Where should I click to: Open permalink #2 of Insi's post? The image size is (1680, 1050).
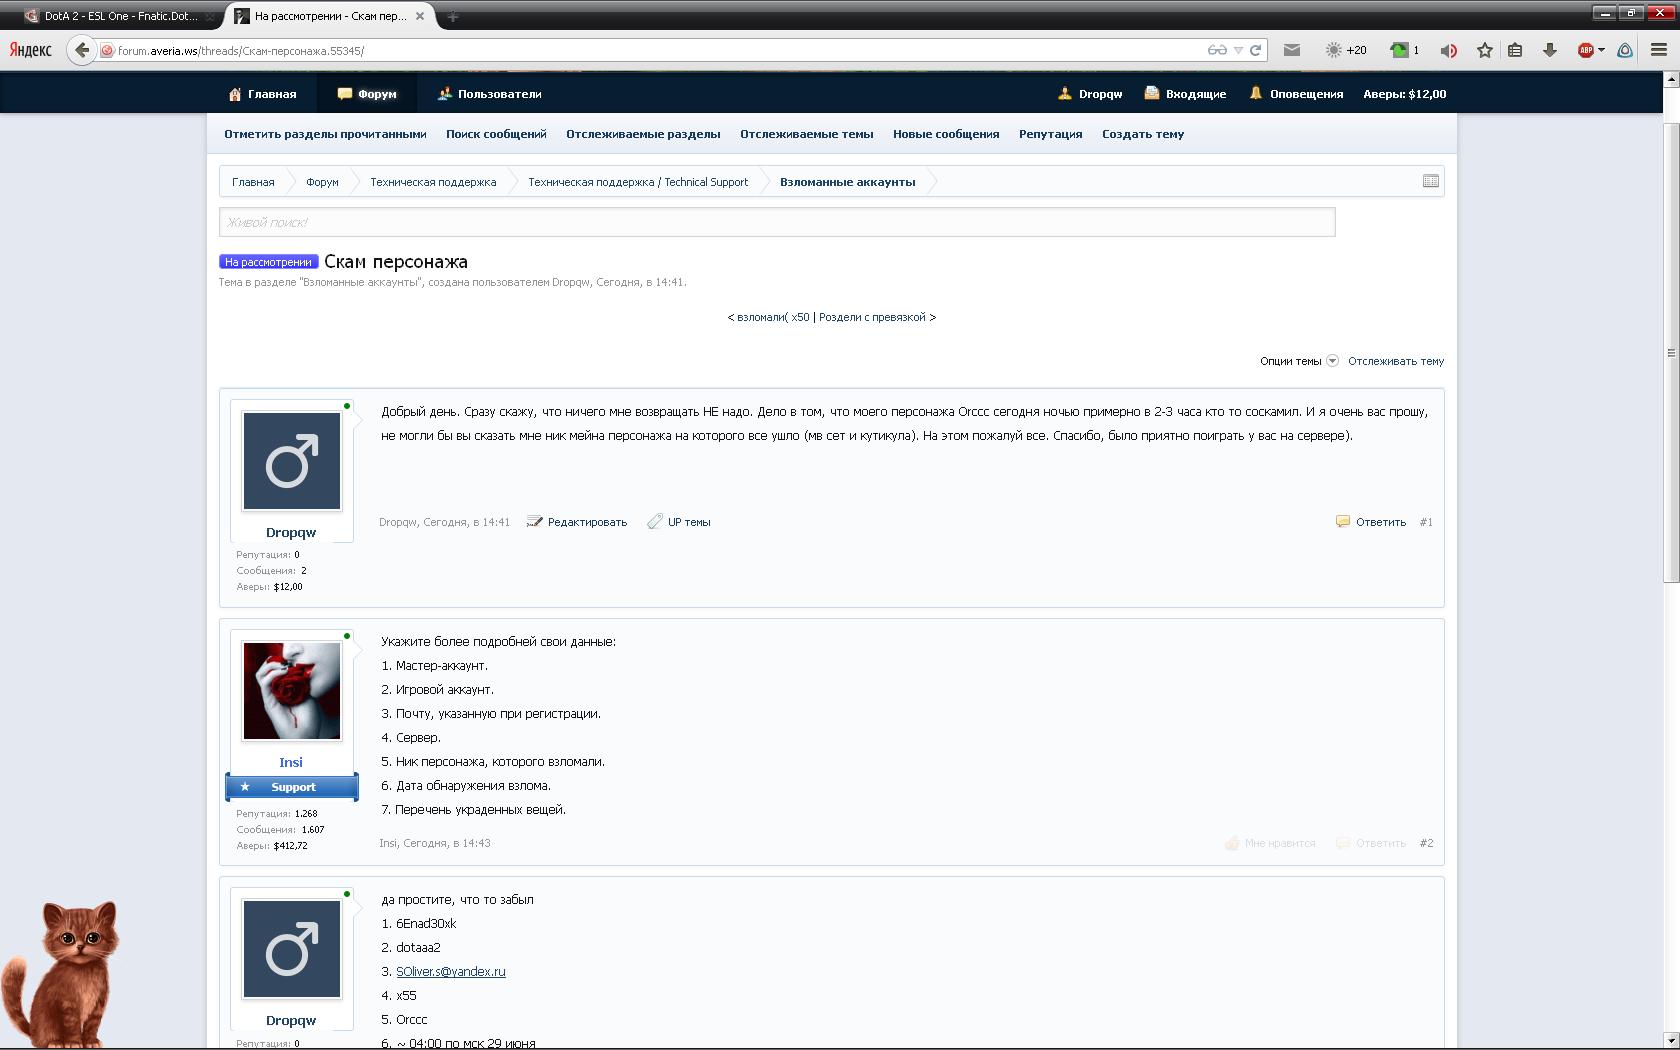coord(1426,843)
